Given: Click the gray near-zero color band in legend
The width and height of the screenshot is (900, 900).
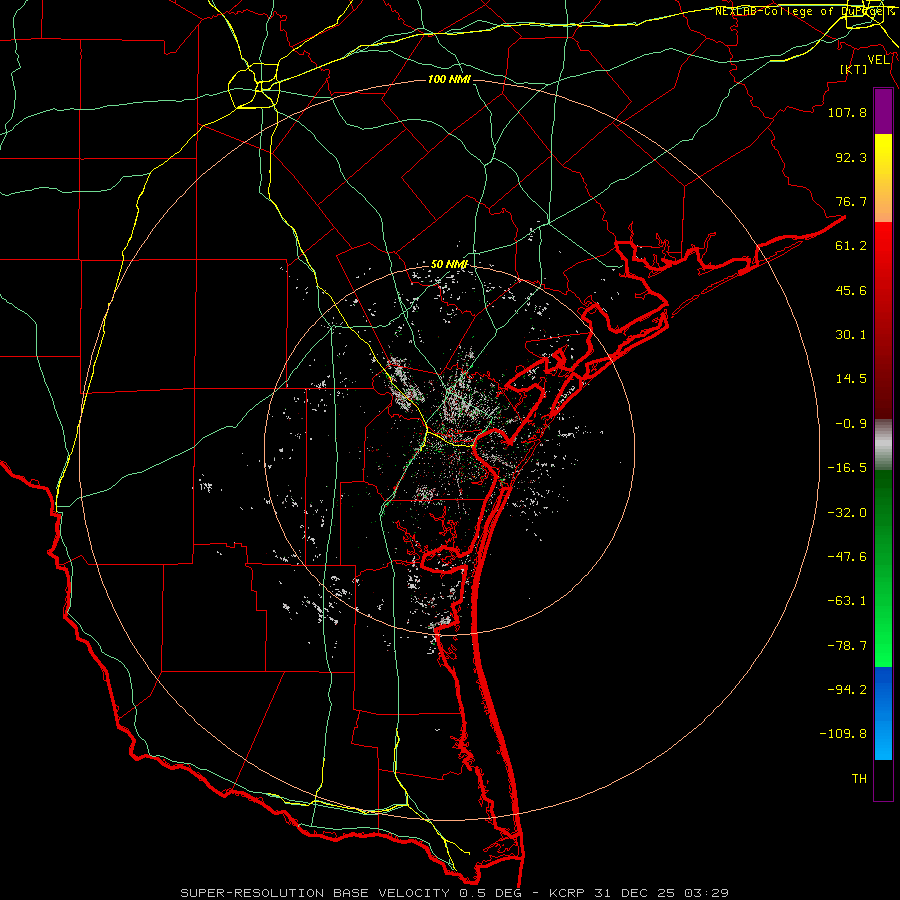Looking at the screenshot, I should coord(883,445).
